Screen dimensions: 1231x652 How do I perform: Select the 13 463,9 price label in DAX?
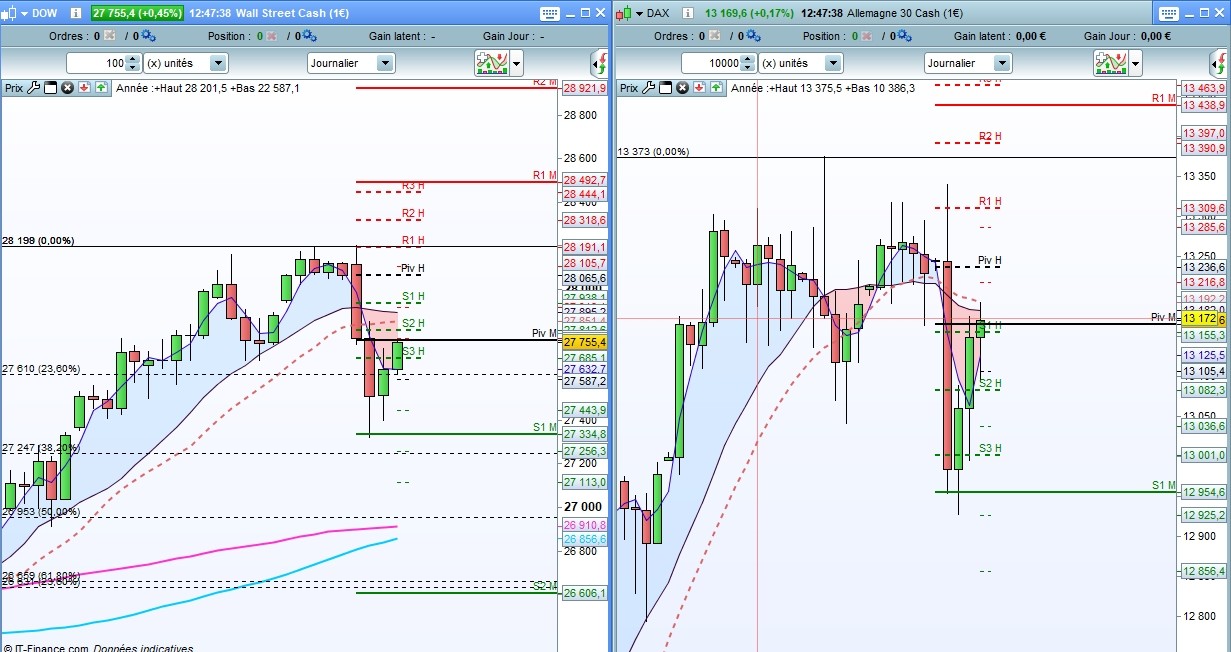tap(1203, 89)
